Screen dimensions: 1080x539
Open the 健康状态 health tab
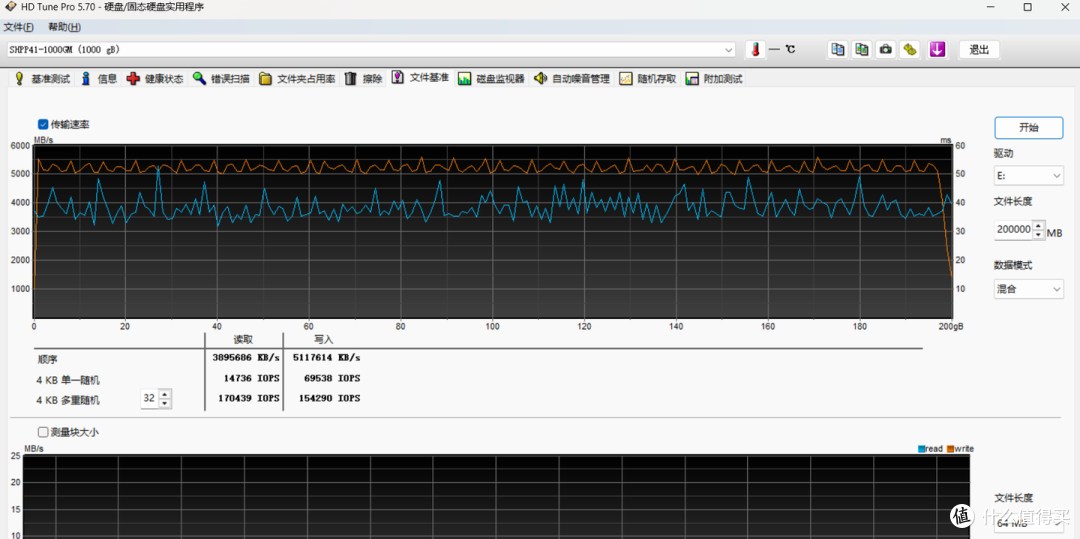point(156,78)
